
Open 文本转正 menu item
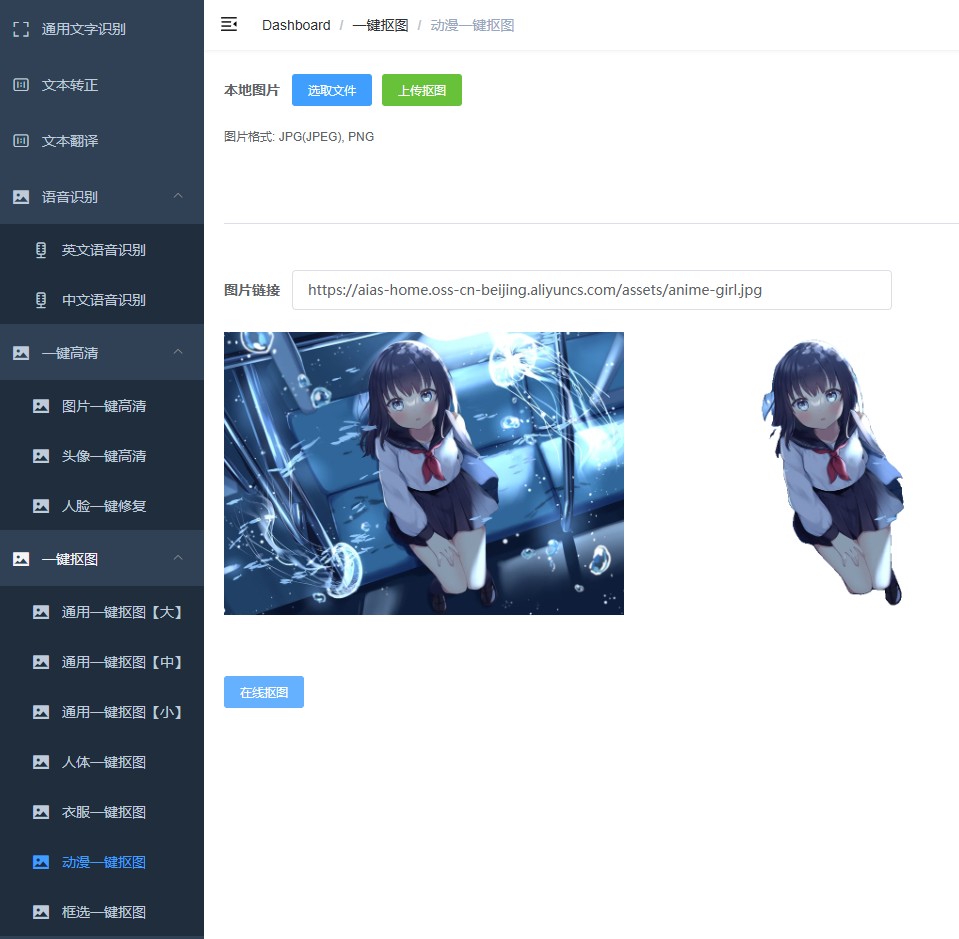[x=102, y=85]
